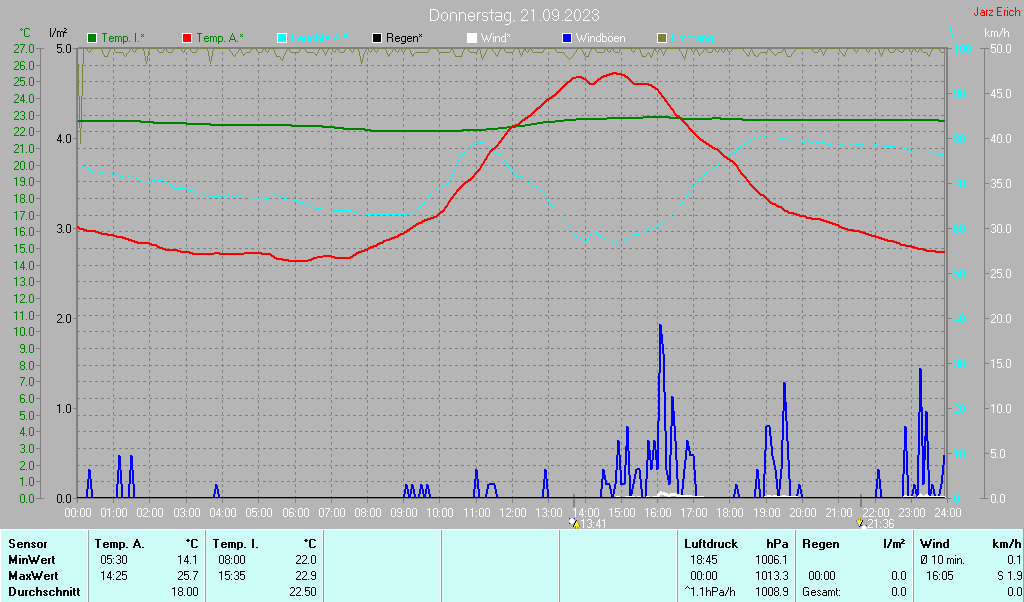The width and height of the screenshot is (1024, 602).
Task: Click the Temp. I. average value 22.50
Action: (303, 592)
